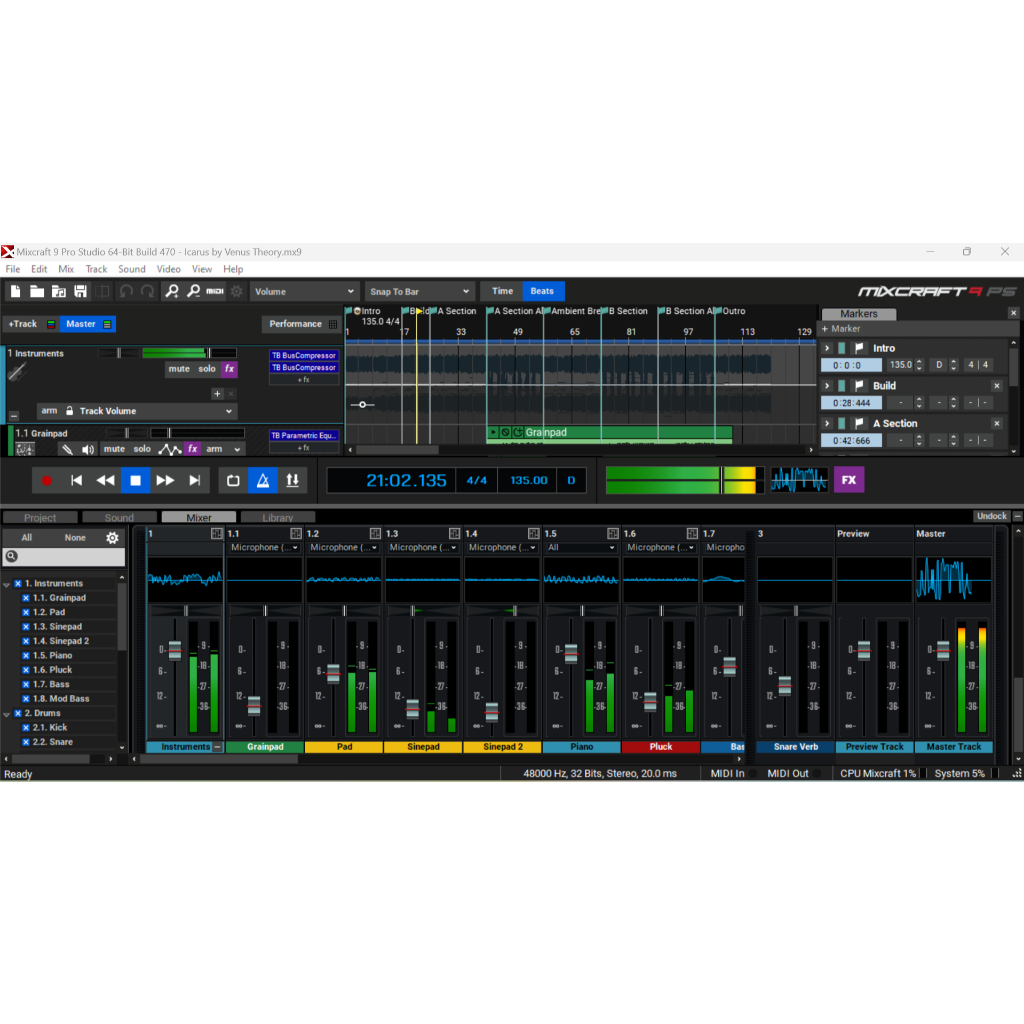Add an automation lane with plus button
This screenshot has height=1024, width=1024.
point(217,394)
